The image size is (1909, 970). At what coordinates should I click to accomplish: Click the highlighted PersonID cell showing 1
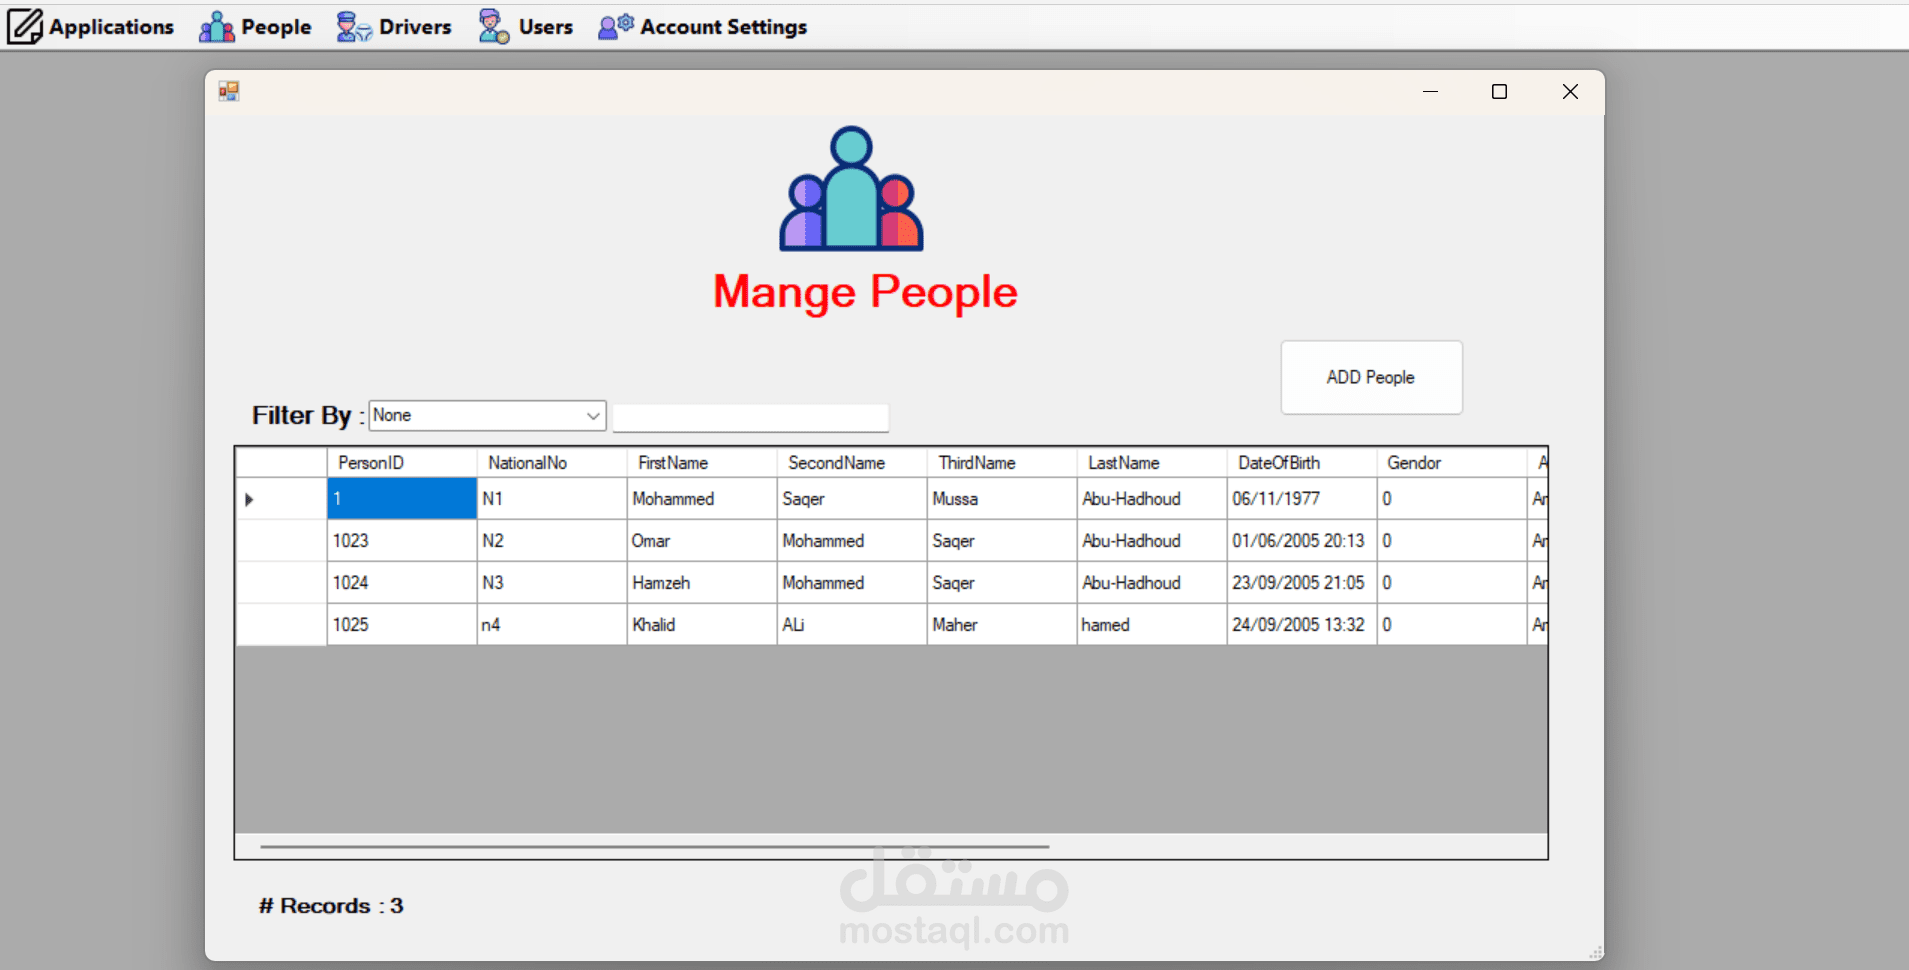click(400, 498)
